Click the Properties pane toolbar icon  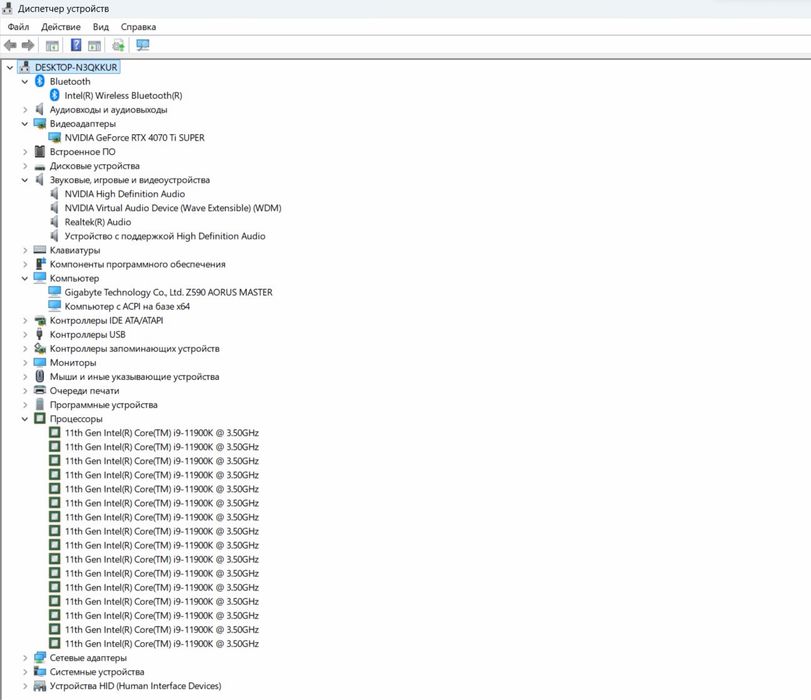click(x=94, y=46)
